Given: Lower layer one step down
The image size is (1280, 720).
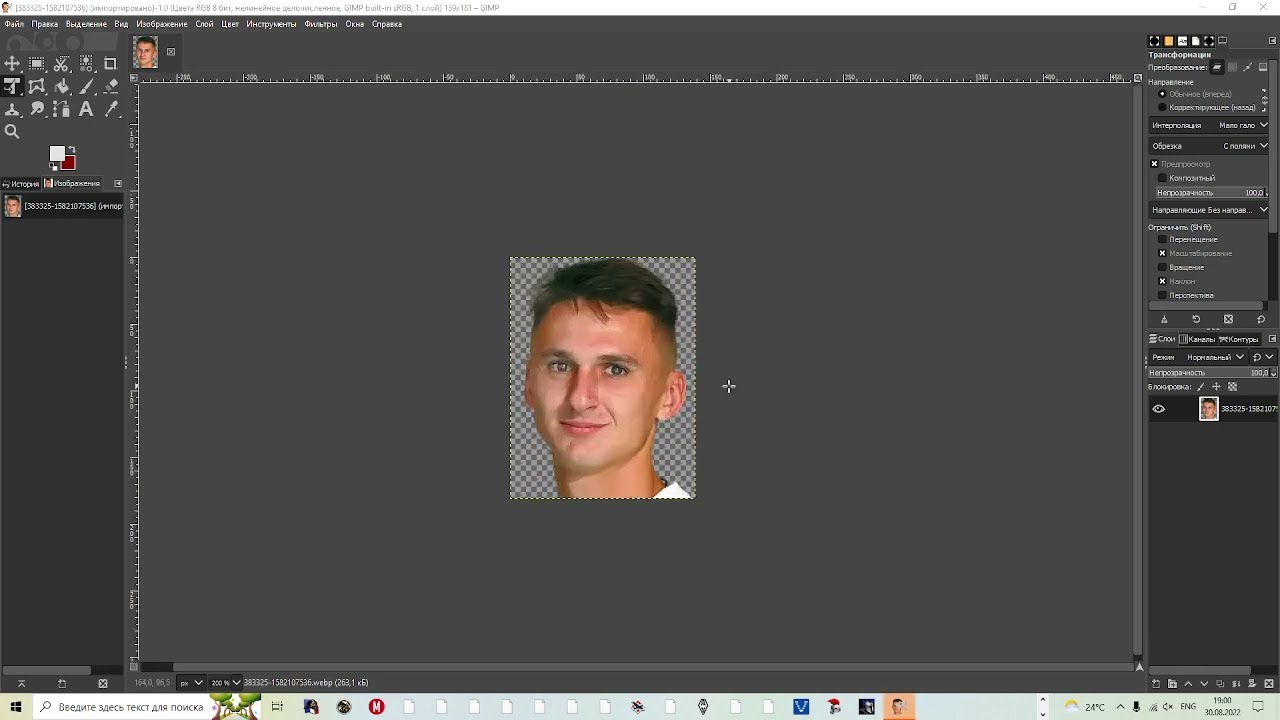Looking at the screenshot, I should (1204, 684).
